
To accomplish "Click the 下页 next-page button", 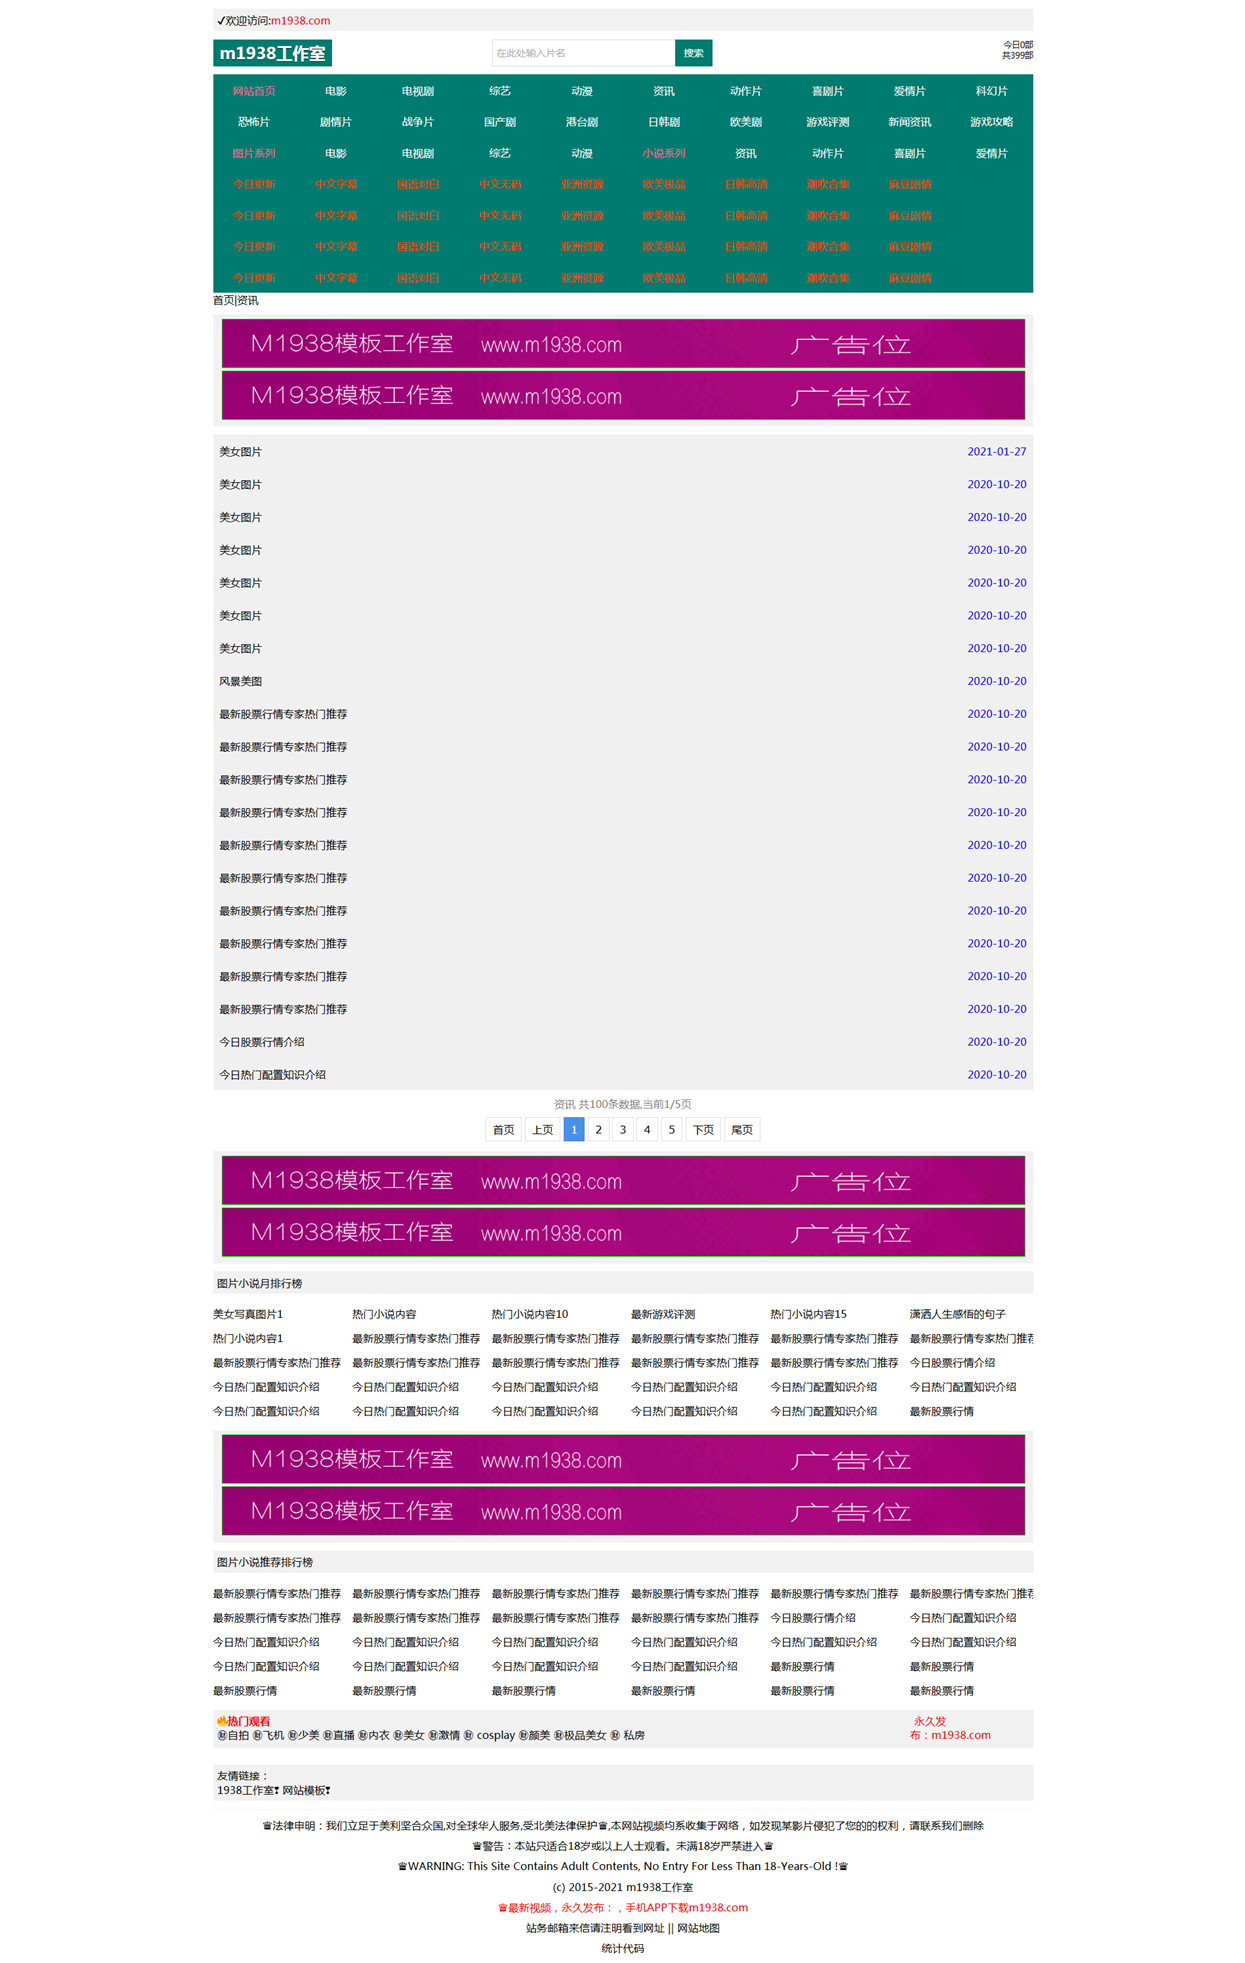I will [x=704, y=1129].
